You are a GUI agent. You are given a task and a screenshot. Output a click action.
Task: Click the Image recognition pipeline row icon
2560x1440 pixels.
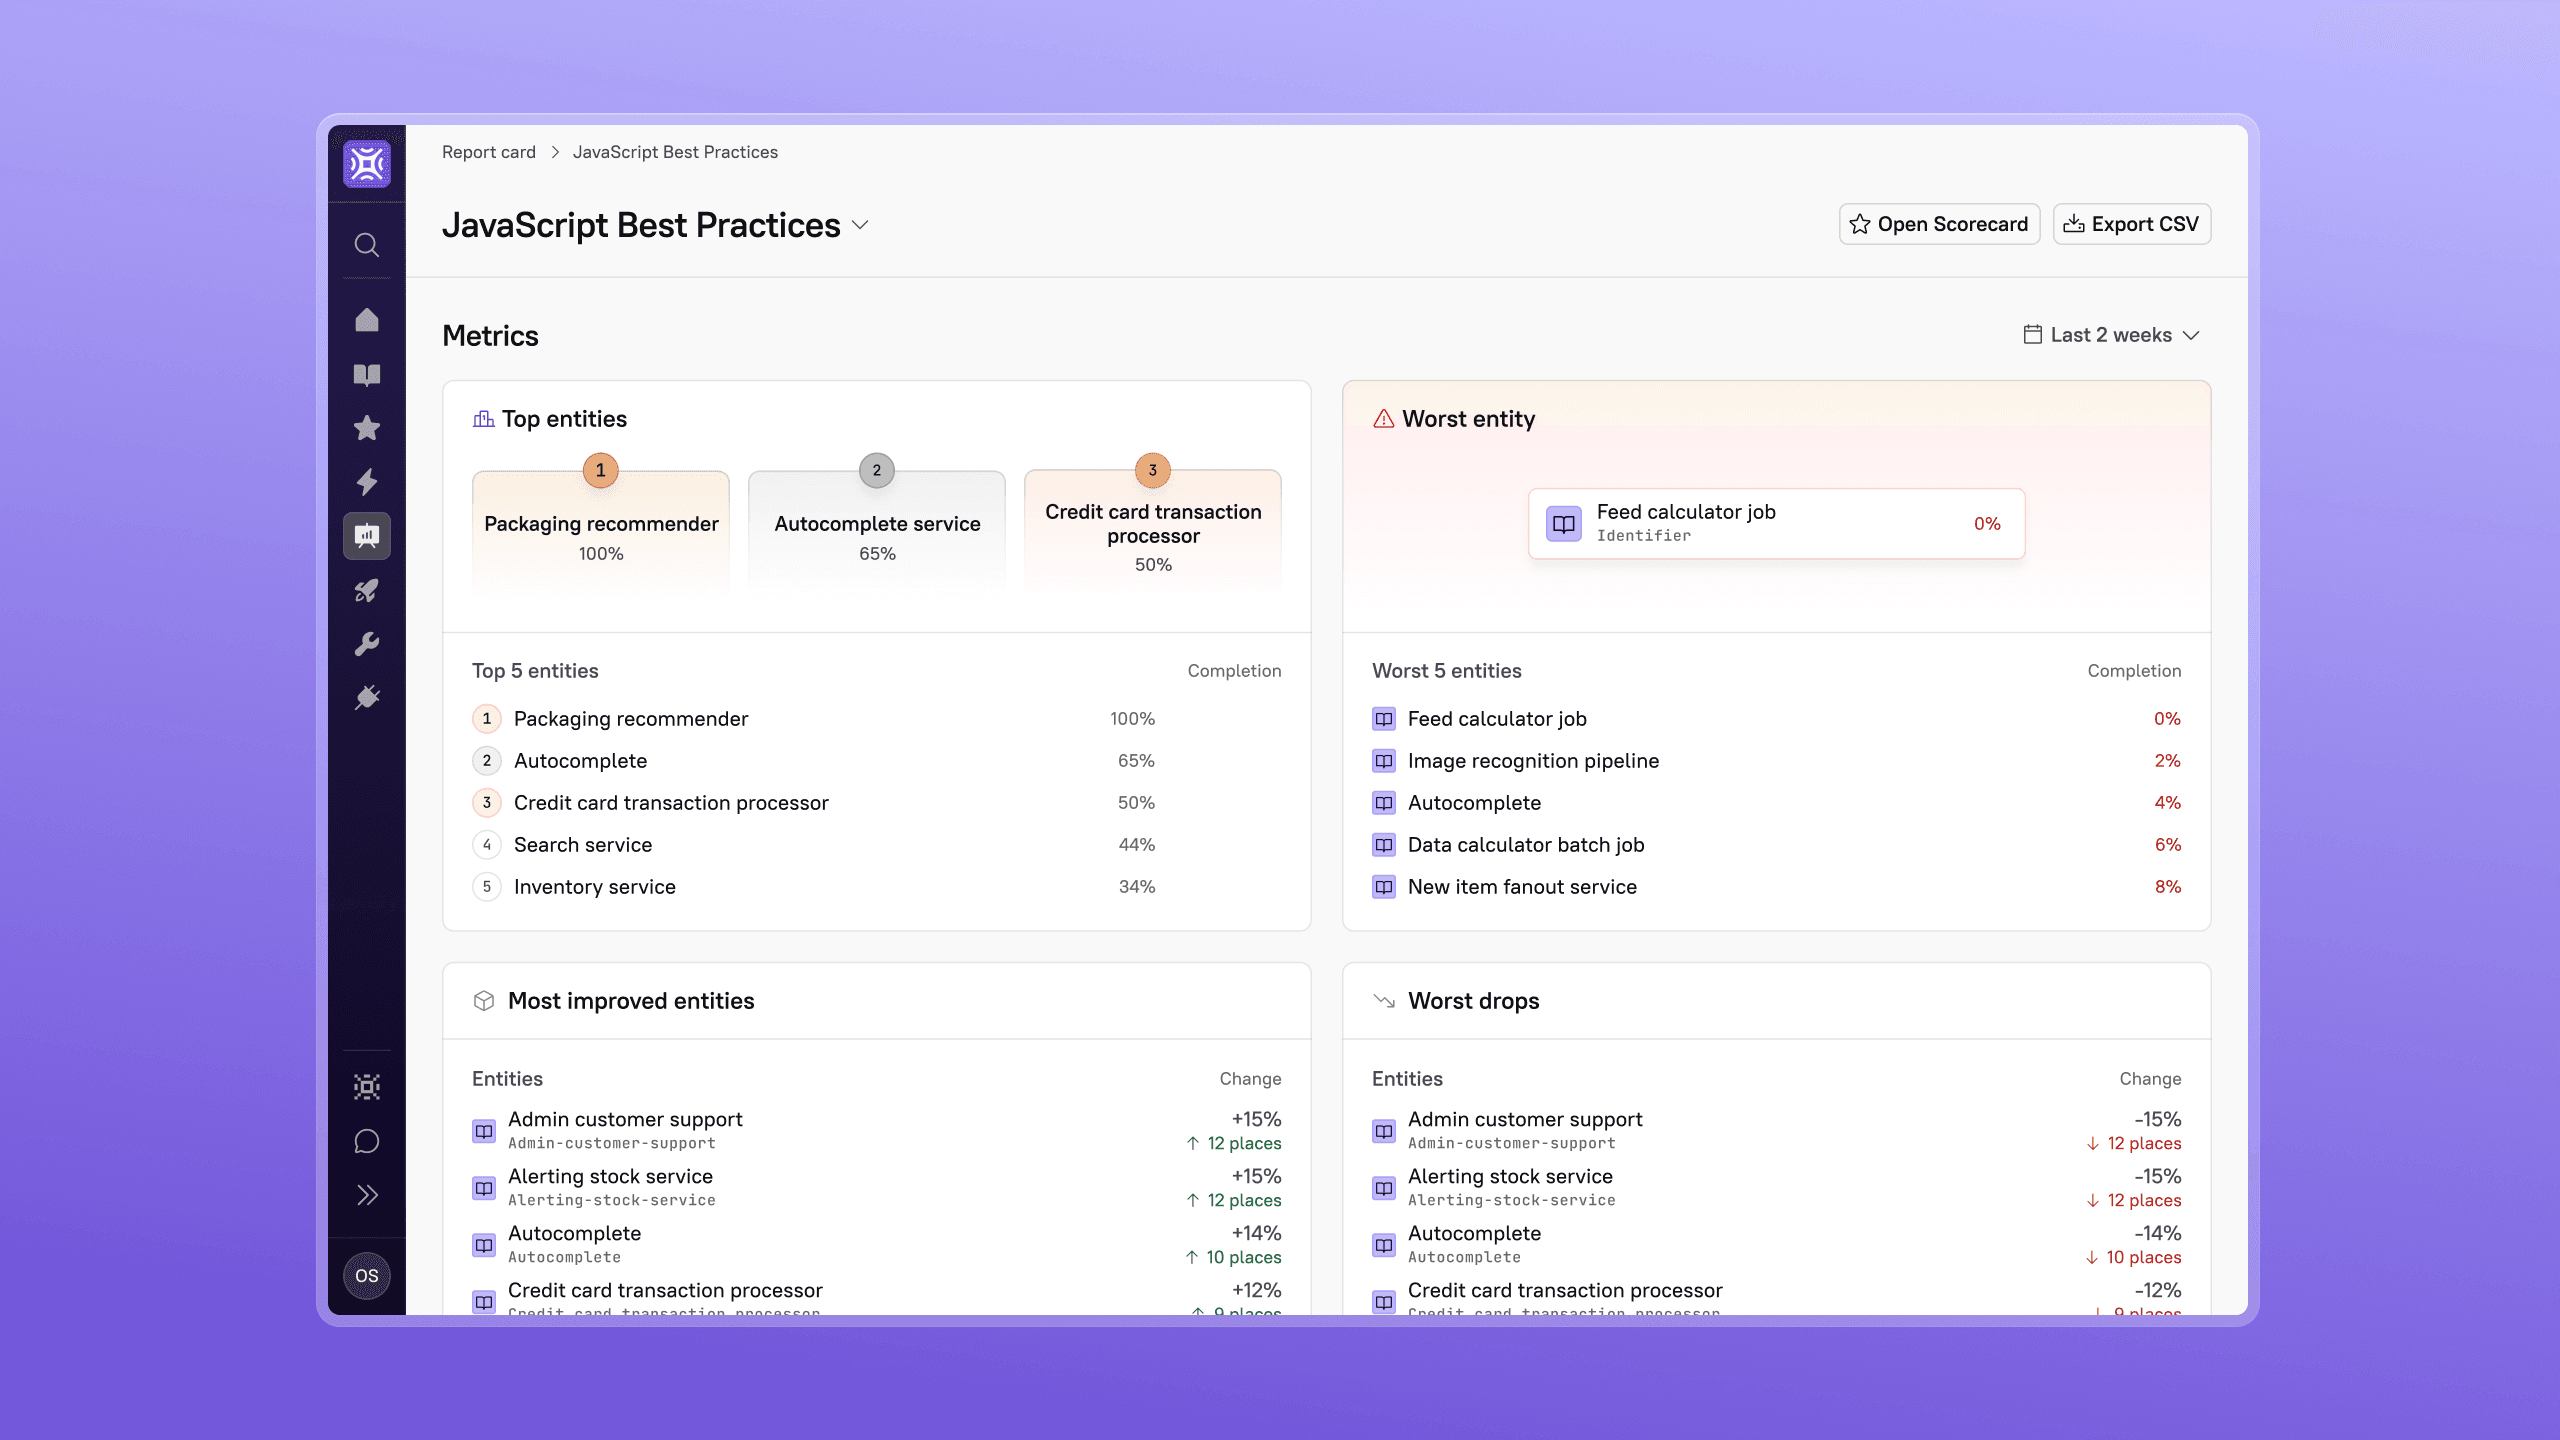1384,761
